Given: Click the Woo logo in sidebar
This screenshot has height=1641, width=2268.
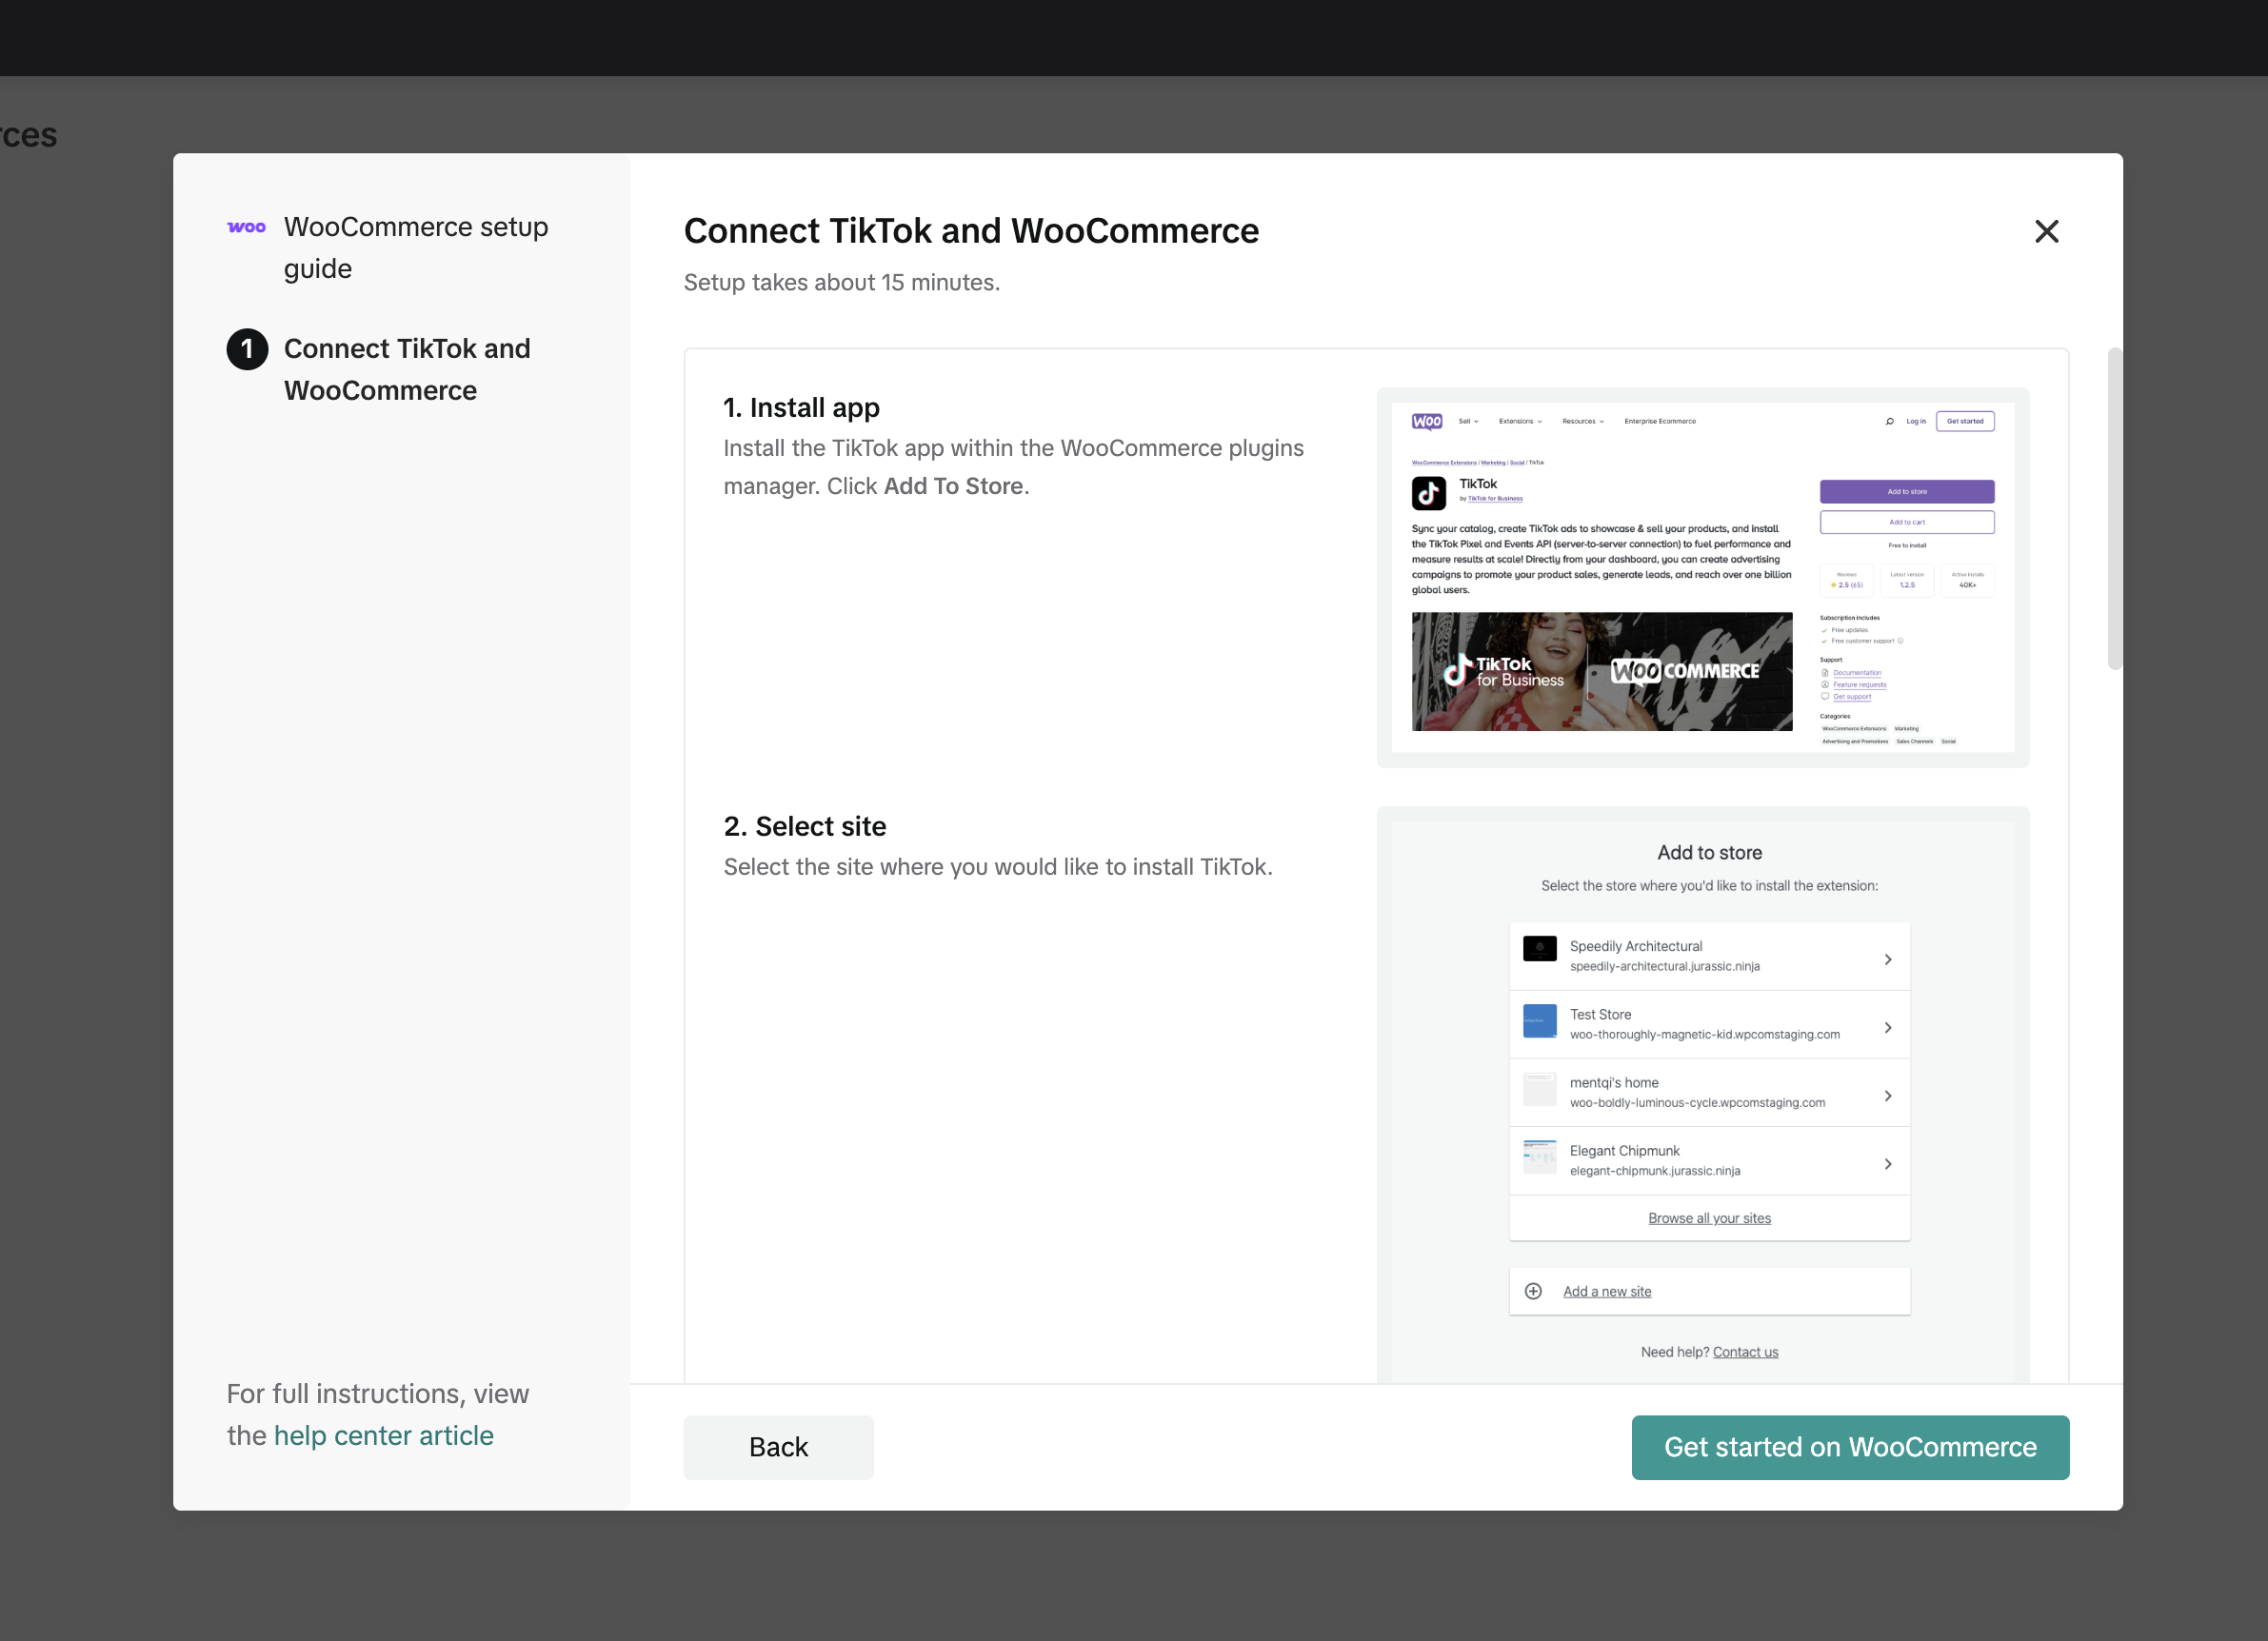Looking at the screenshot, I should 246,227.
